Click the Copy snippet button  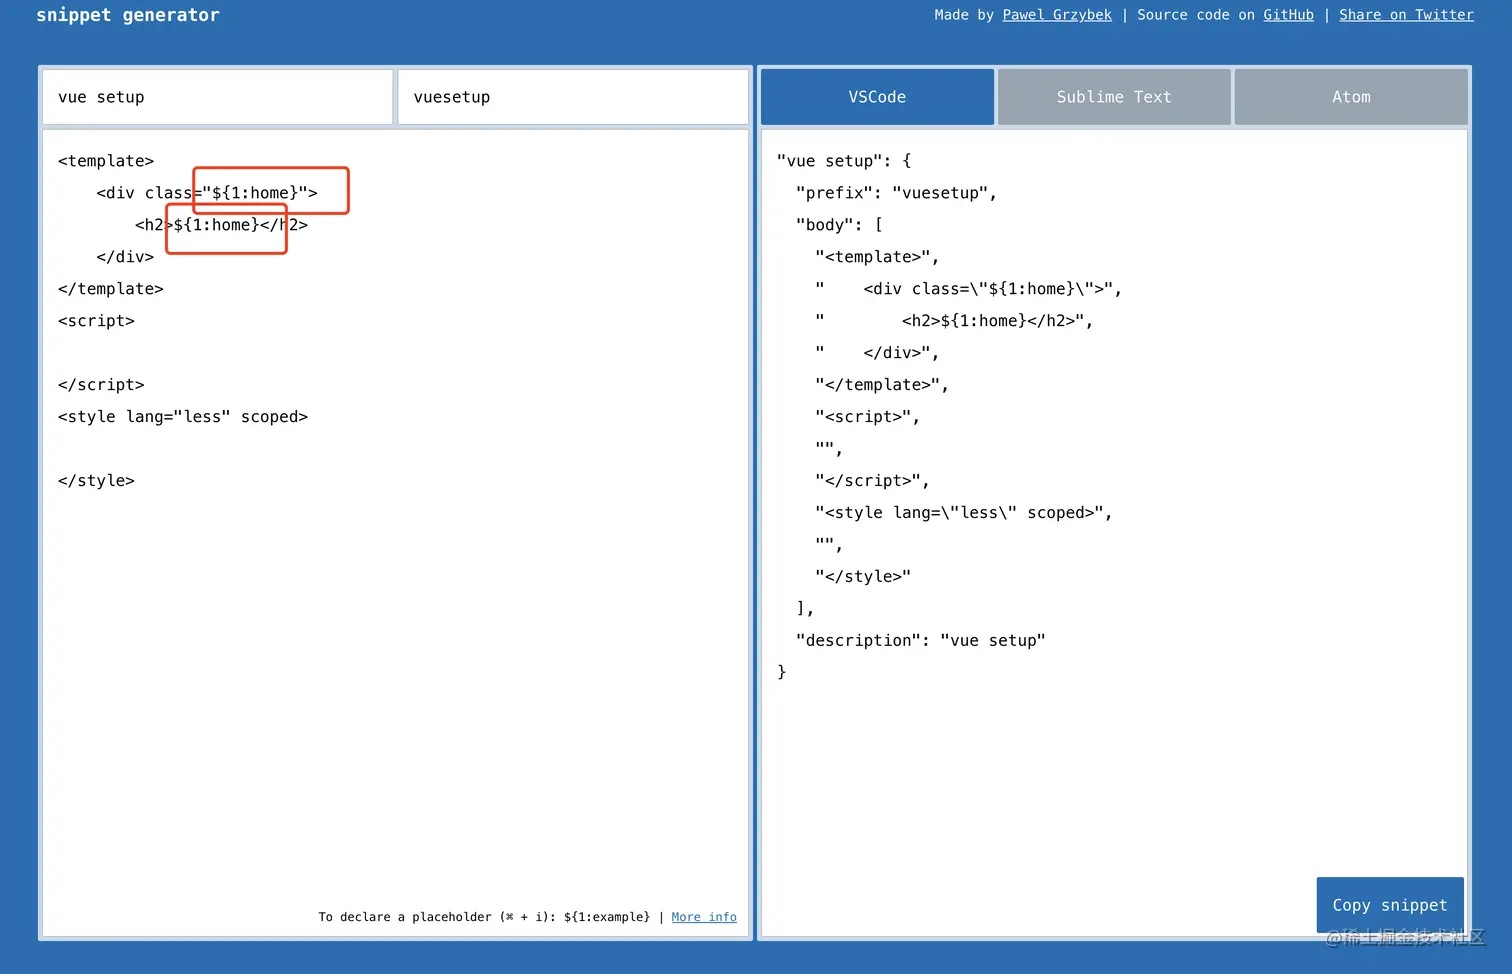point(1390,905)
